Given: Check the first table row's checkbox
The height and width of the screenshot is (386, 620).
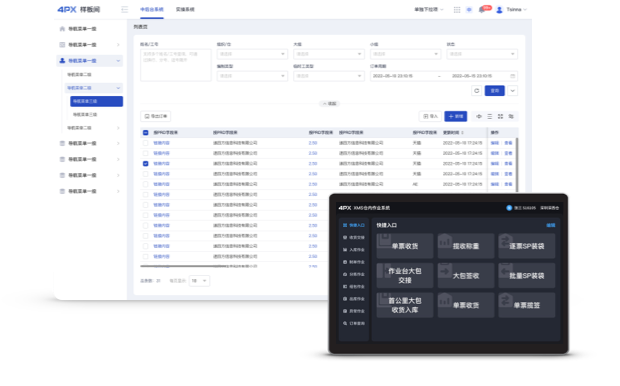Looking at the screenshot, I should click(x=146, y=143).
